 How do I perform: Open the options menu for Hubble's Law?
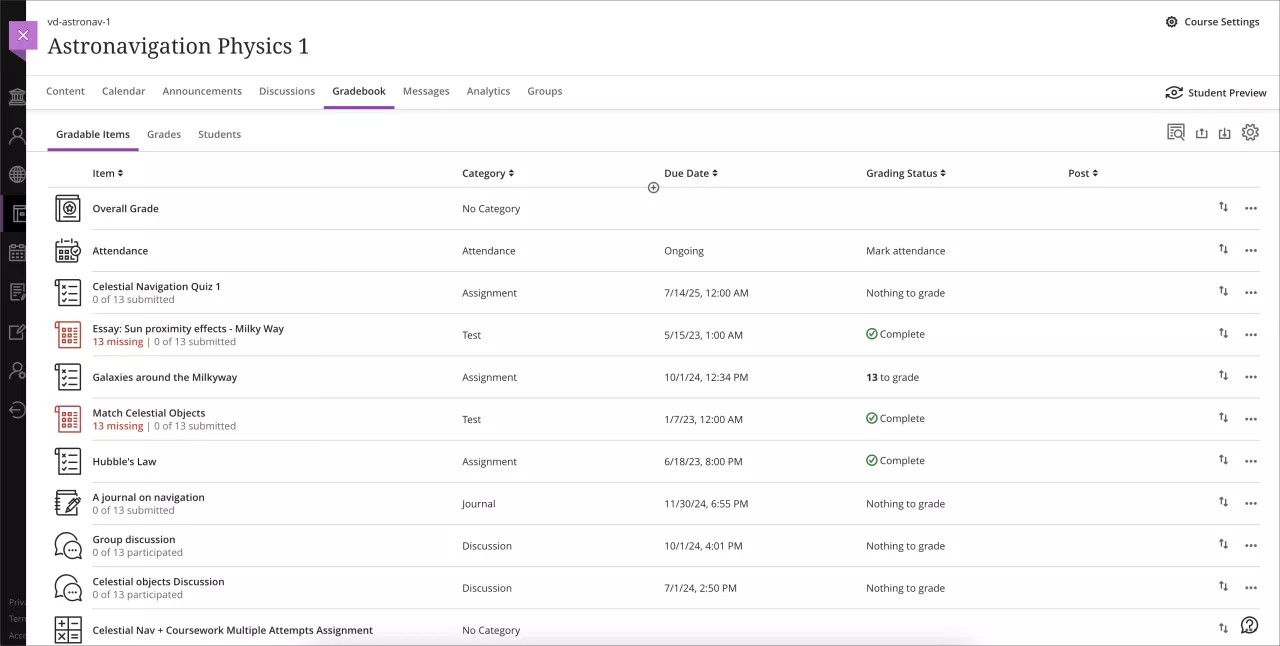click(1251, 461)
